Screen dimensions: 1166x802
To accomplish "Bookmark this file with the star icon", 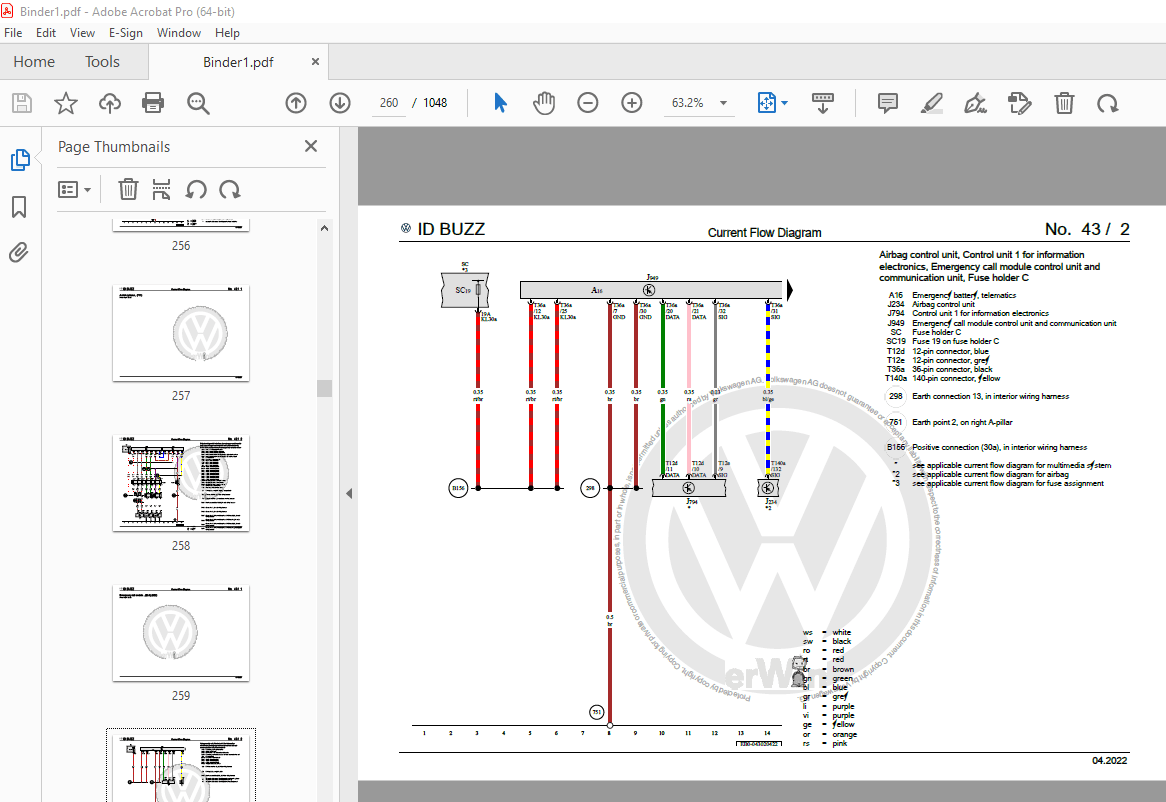I will point(66,103).
